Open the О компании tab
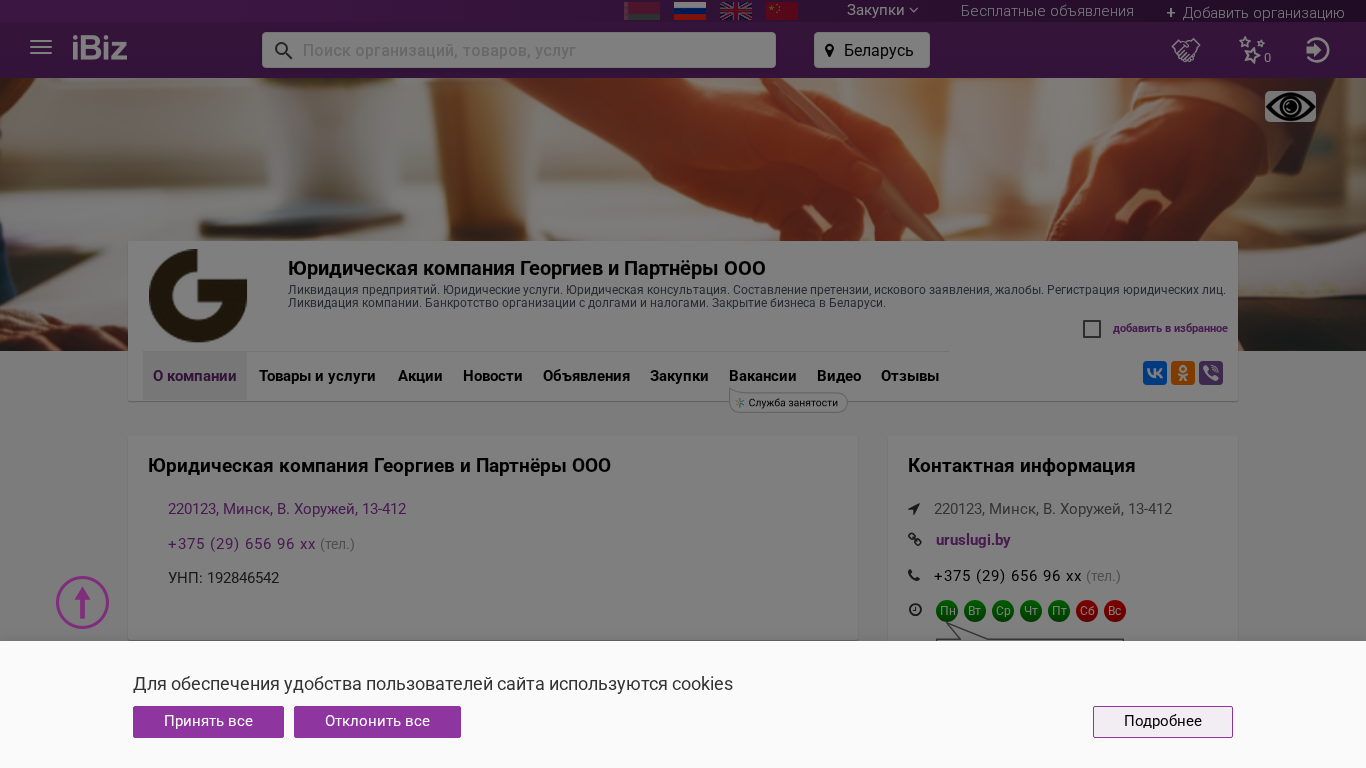 point(195,376)
